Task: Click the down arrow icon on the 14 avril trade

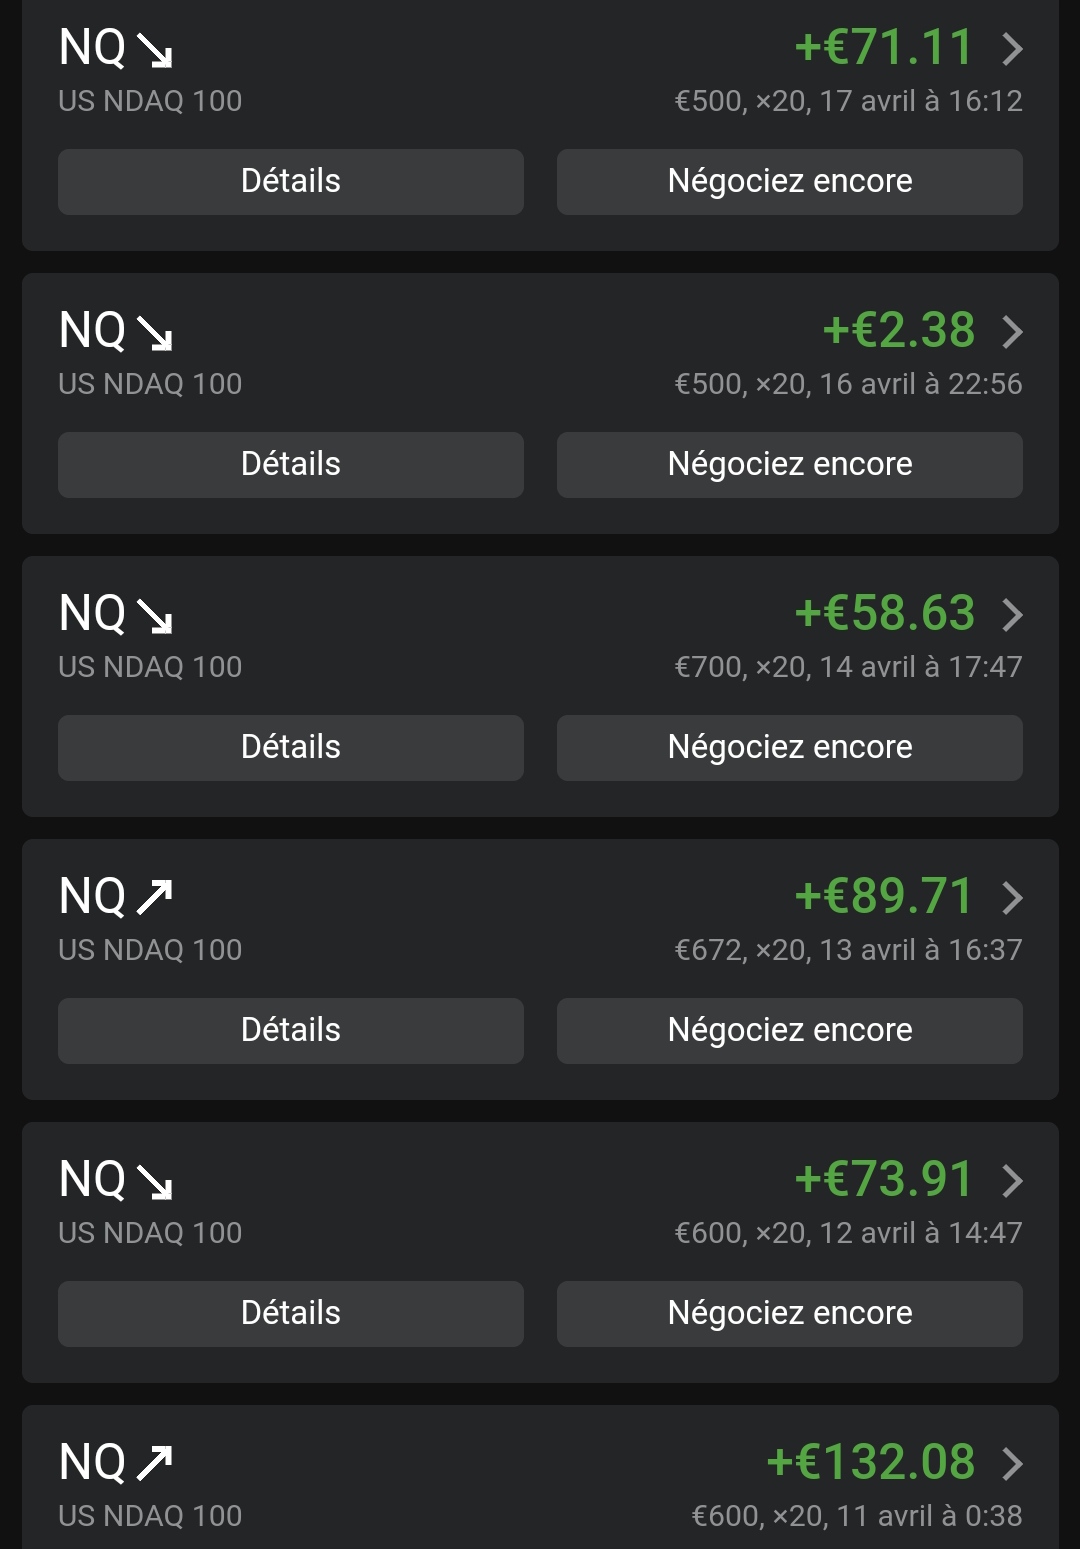Action: (155, 616)
